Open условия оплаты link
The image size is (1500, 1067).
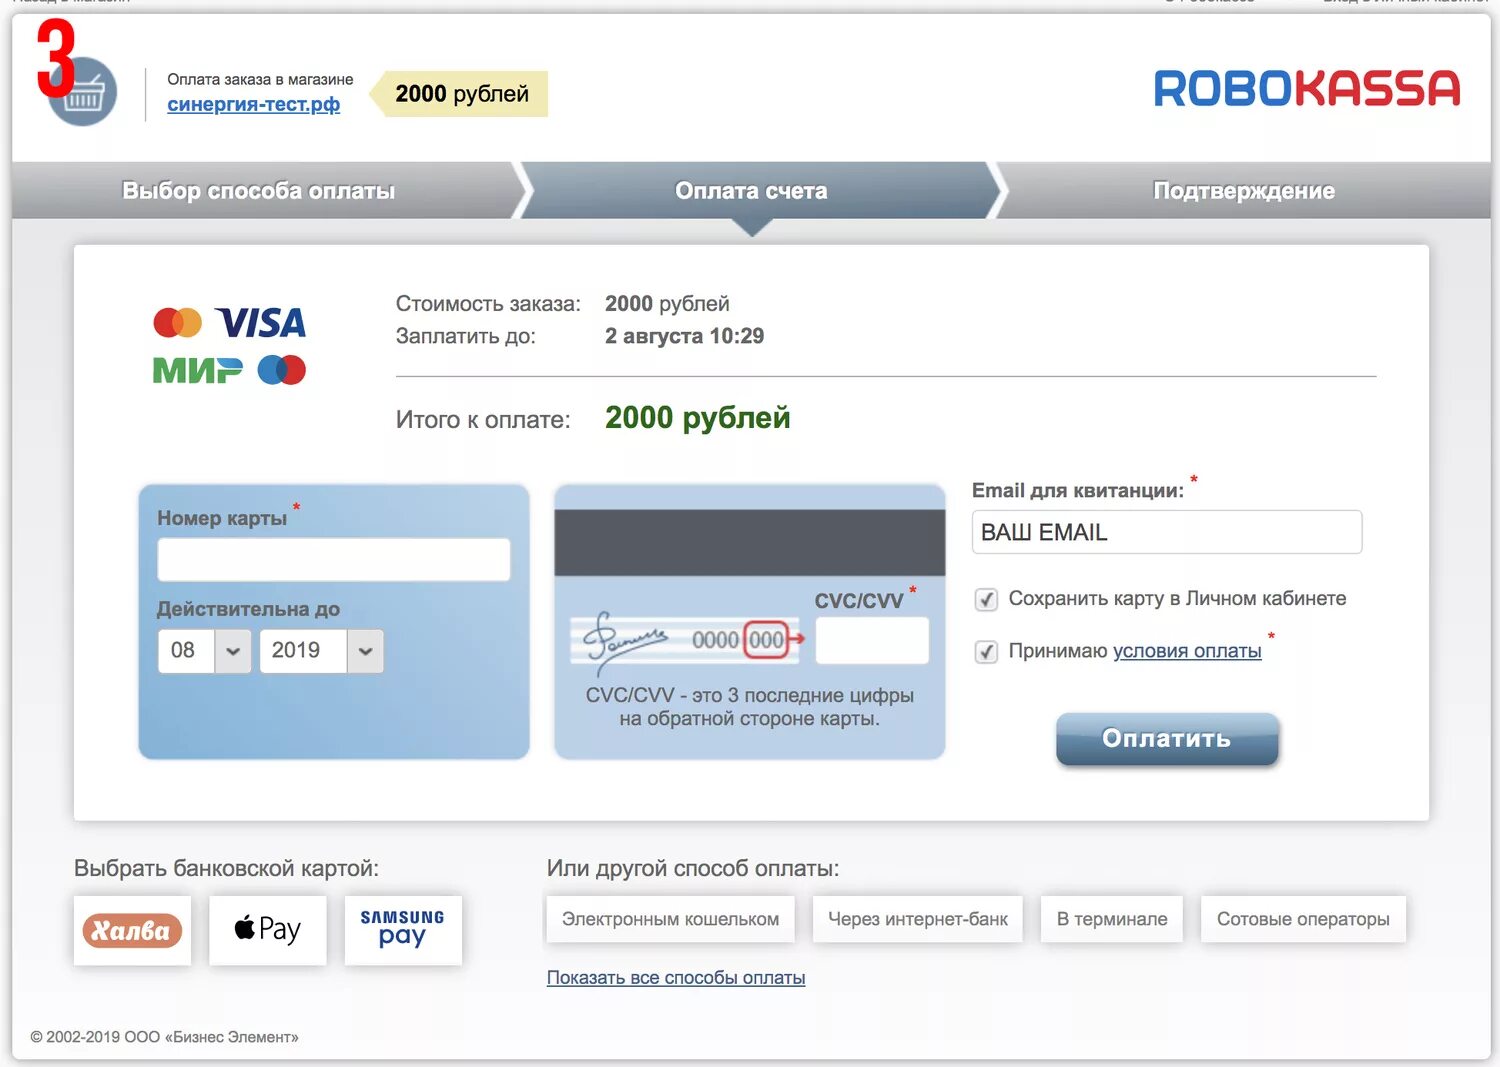pyautogui.click(x=1187, y=651)
